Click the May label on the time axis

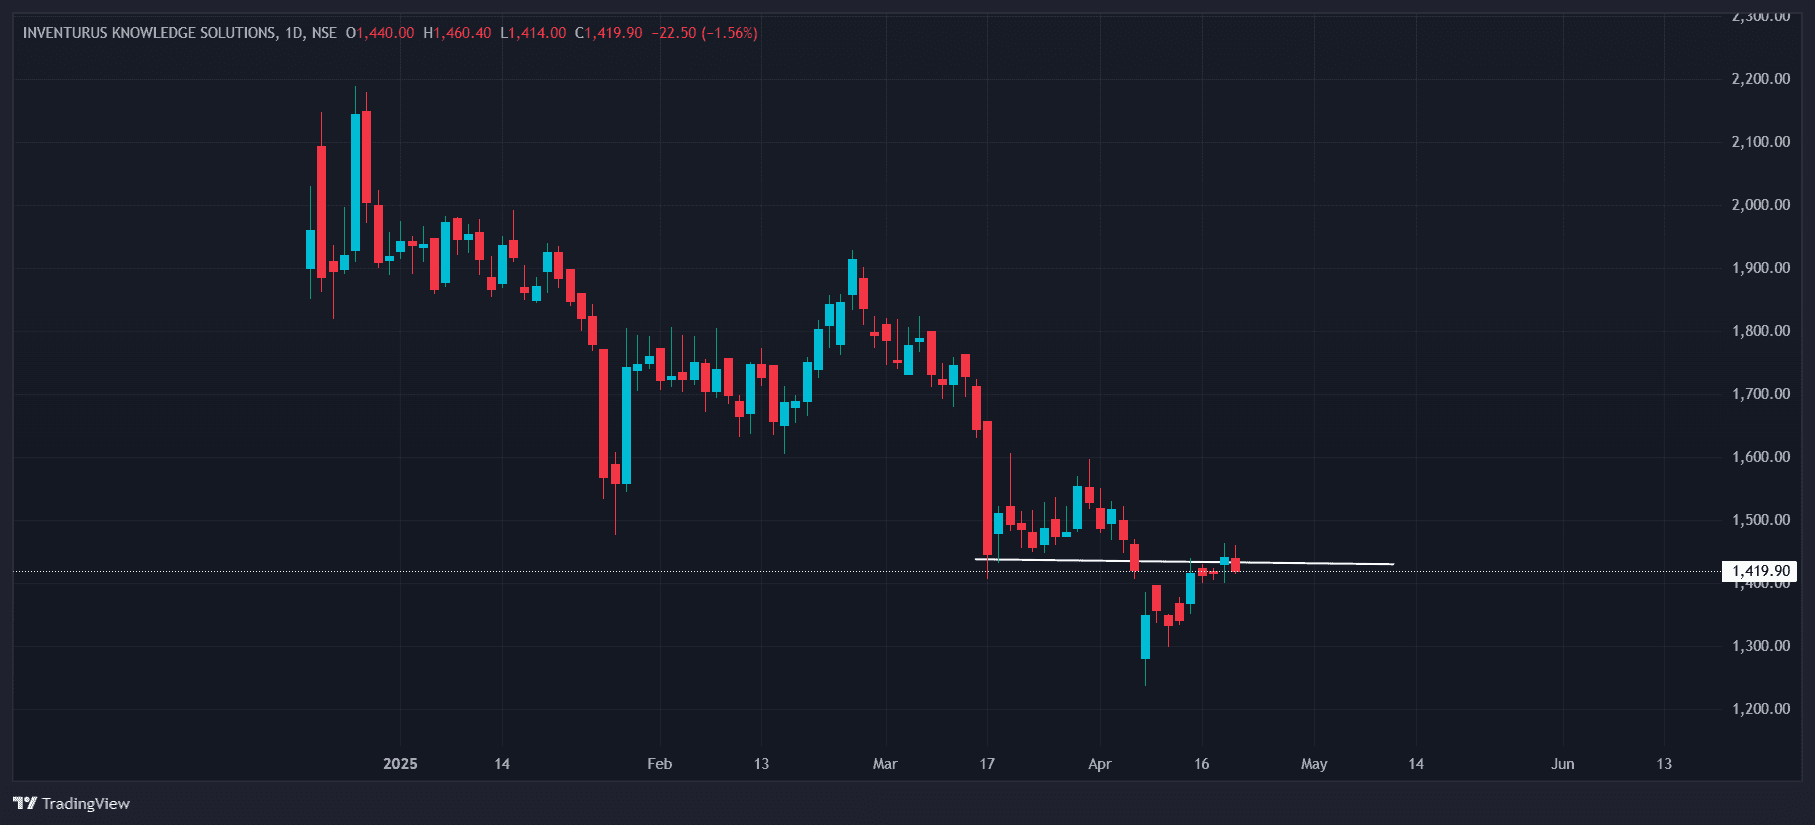pos(1314,764)
